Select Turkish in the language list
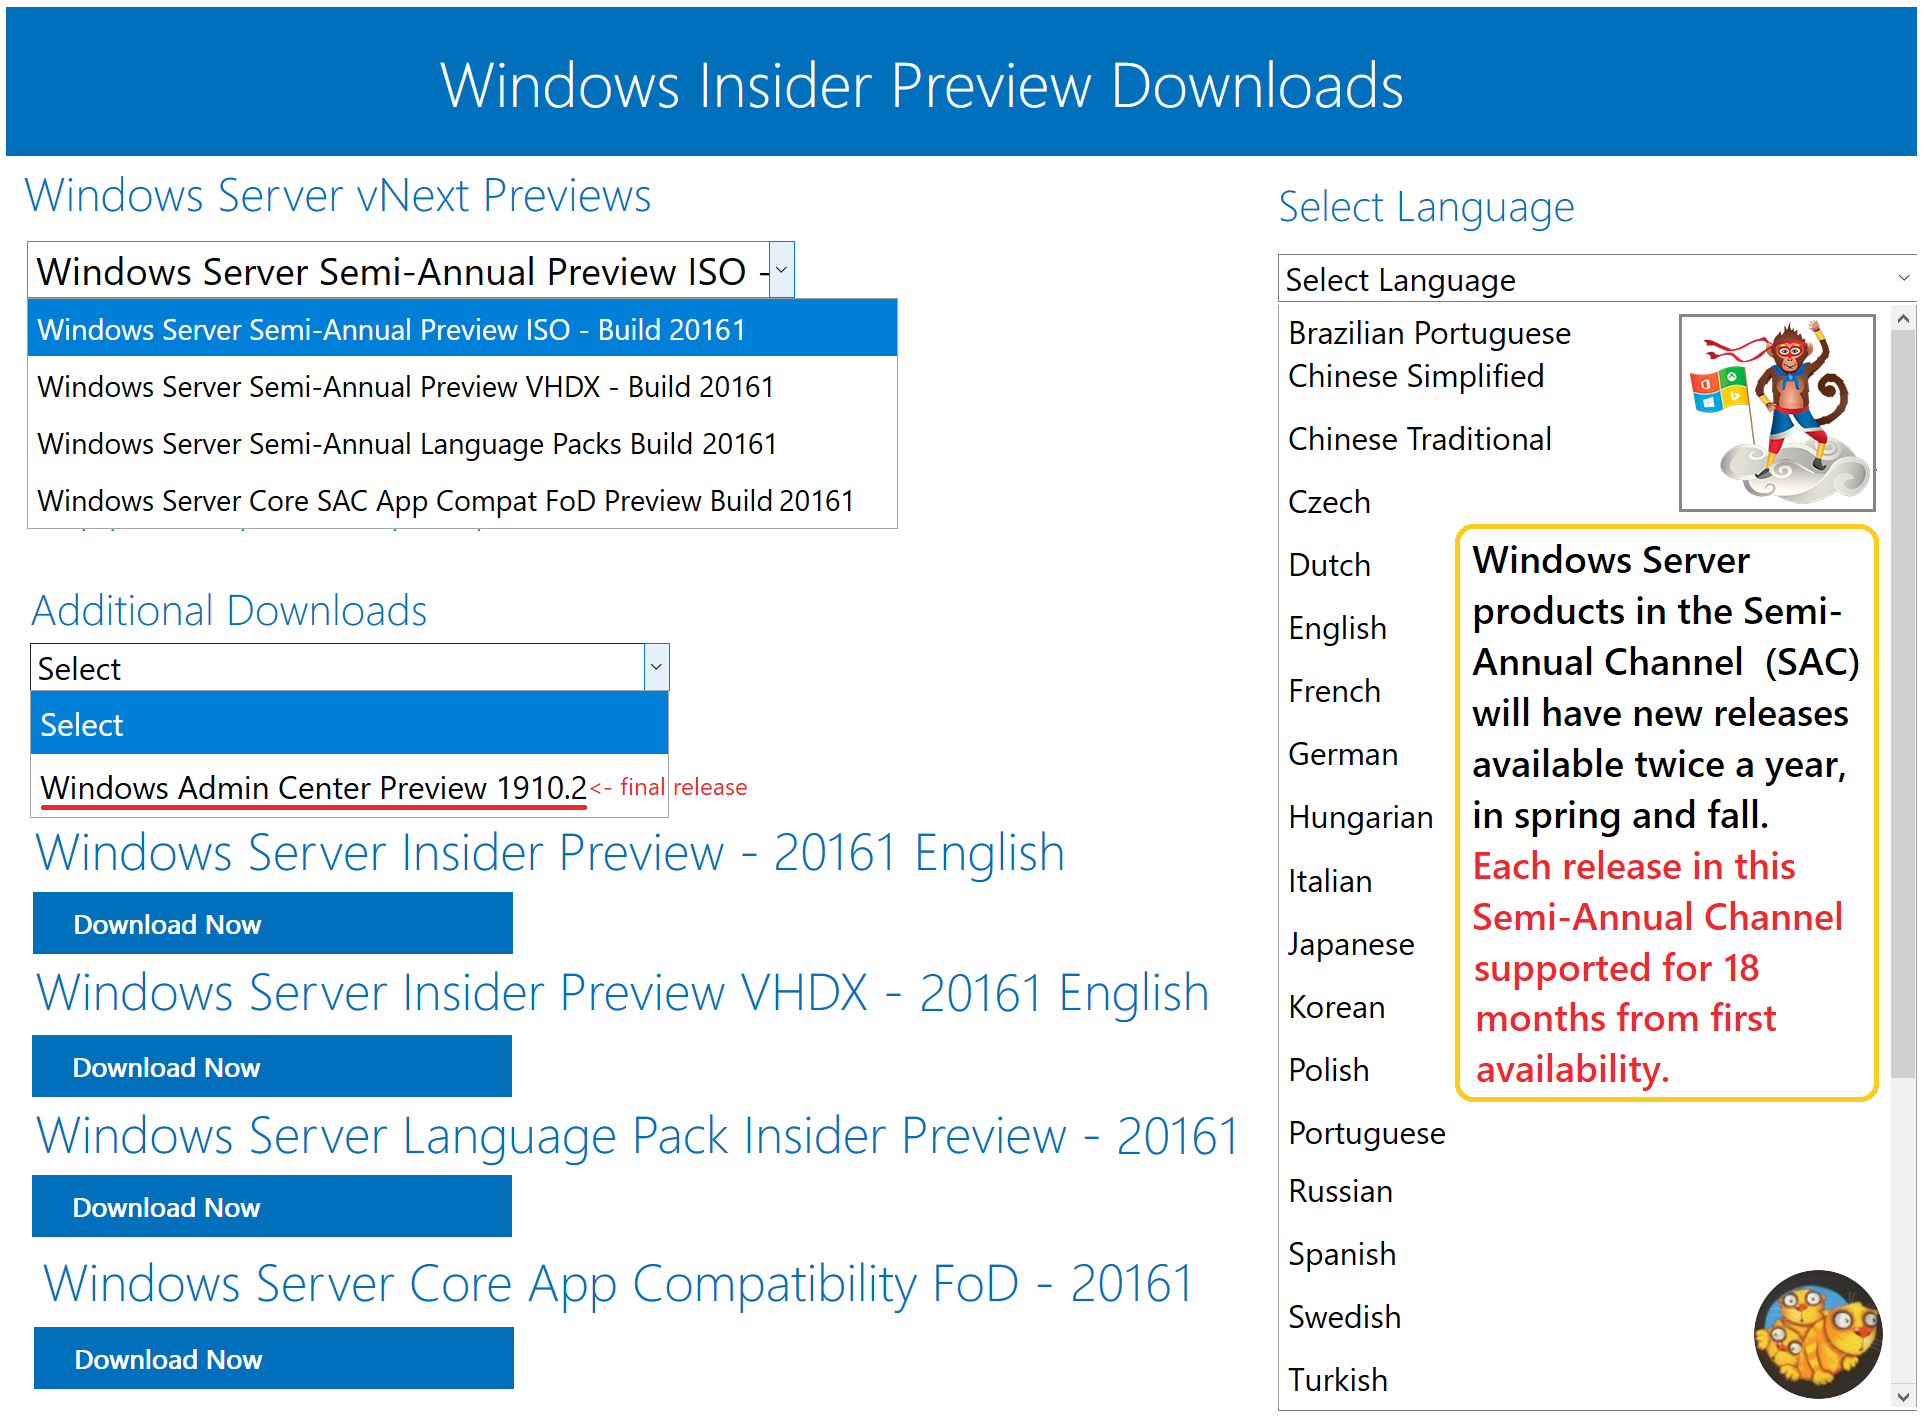The image size is (1925, 1418). [x=1337, y=1380]
